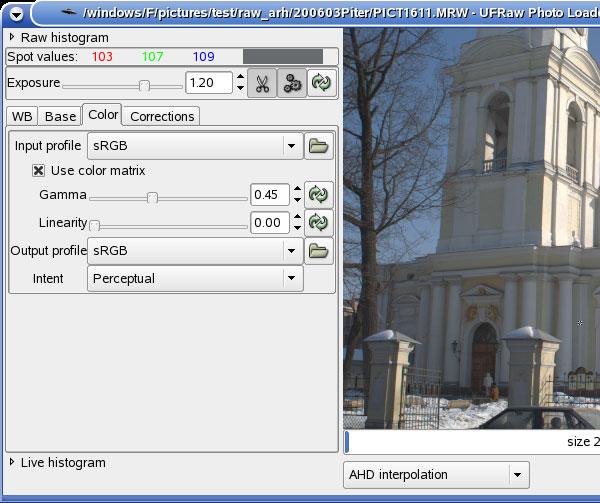The height and width of the screenshot is (503, 600).
Task: Increase exposure with up arrow
Action: (240, 77)
